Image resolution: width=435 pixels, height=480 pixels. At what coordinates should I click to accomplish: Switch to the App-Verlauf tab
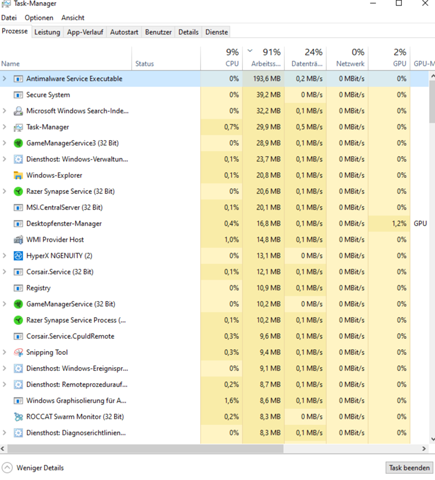85,32
